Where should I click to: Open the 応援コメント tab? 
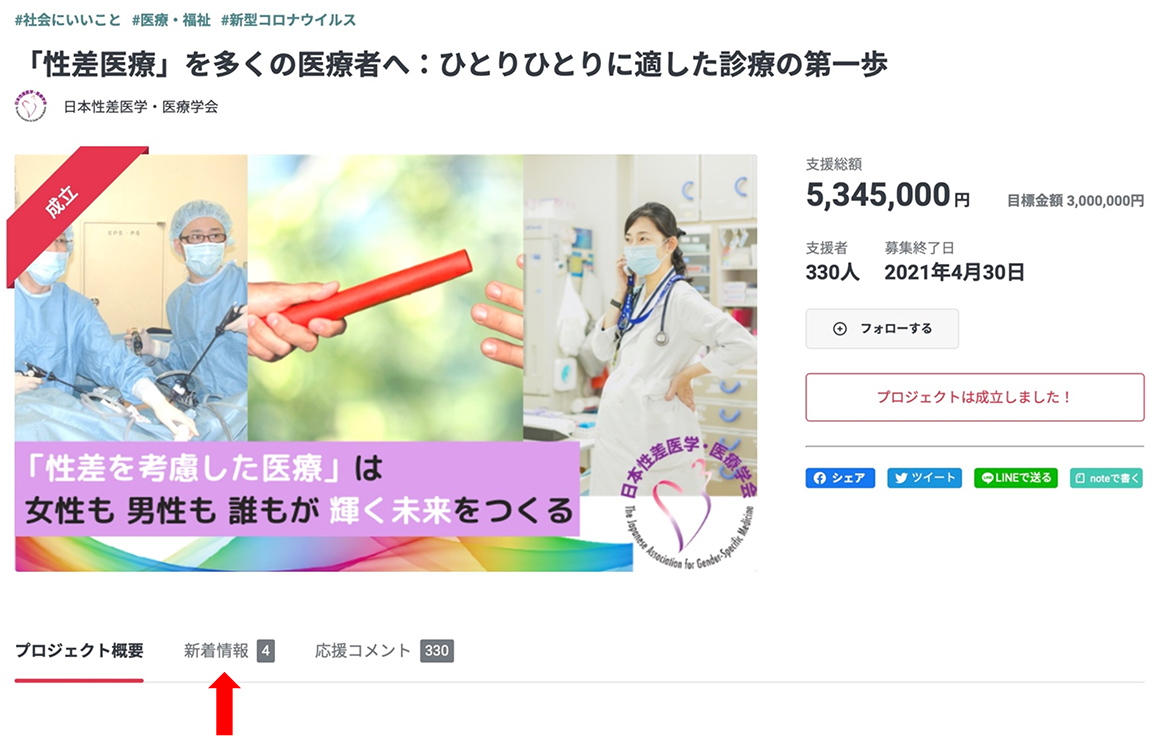click(x=362, y=650)
